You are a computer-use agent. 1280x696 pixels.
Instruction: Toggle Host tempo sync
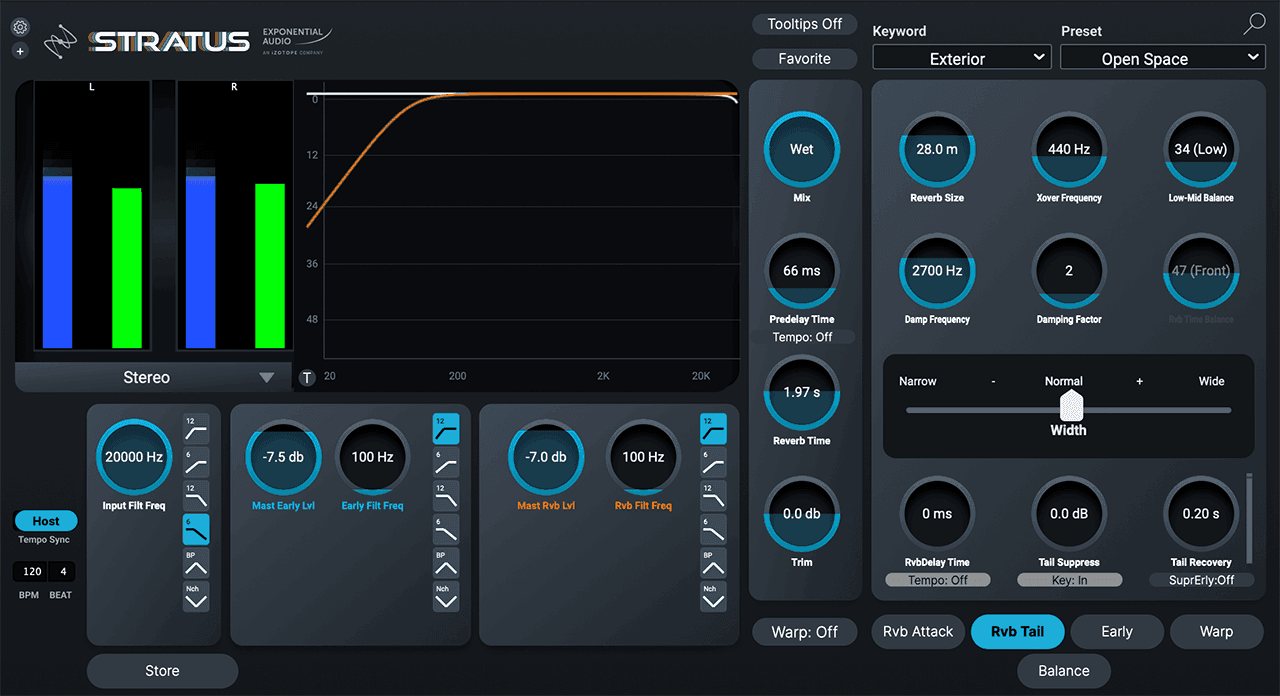[x=46, y=521]
